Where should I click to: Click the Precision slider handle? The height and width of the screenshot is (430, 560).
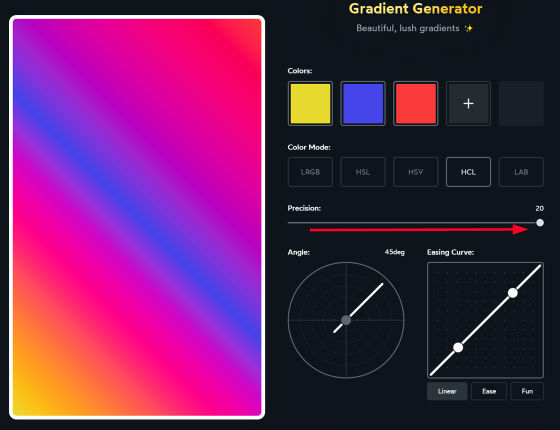click(540, 223)
